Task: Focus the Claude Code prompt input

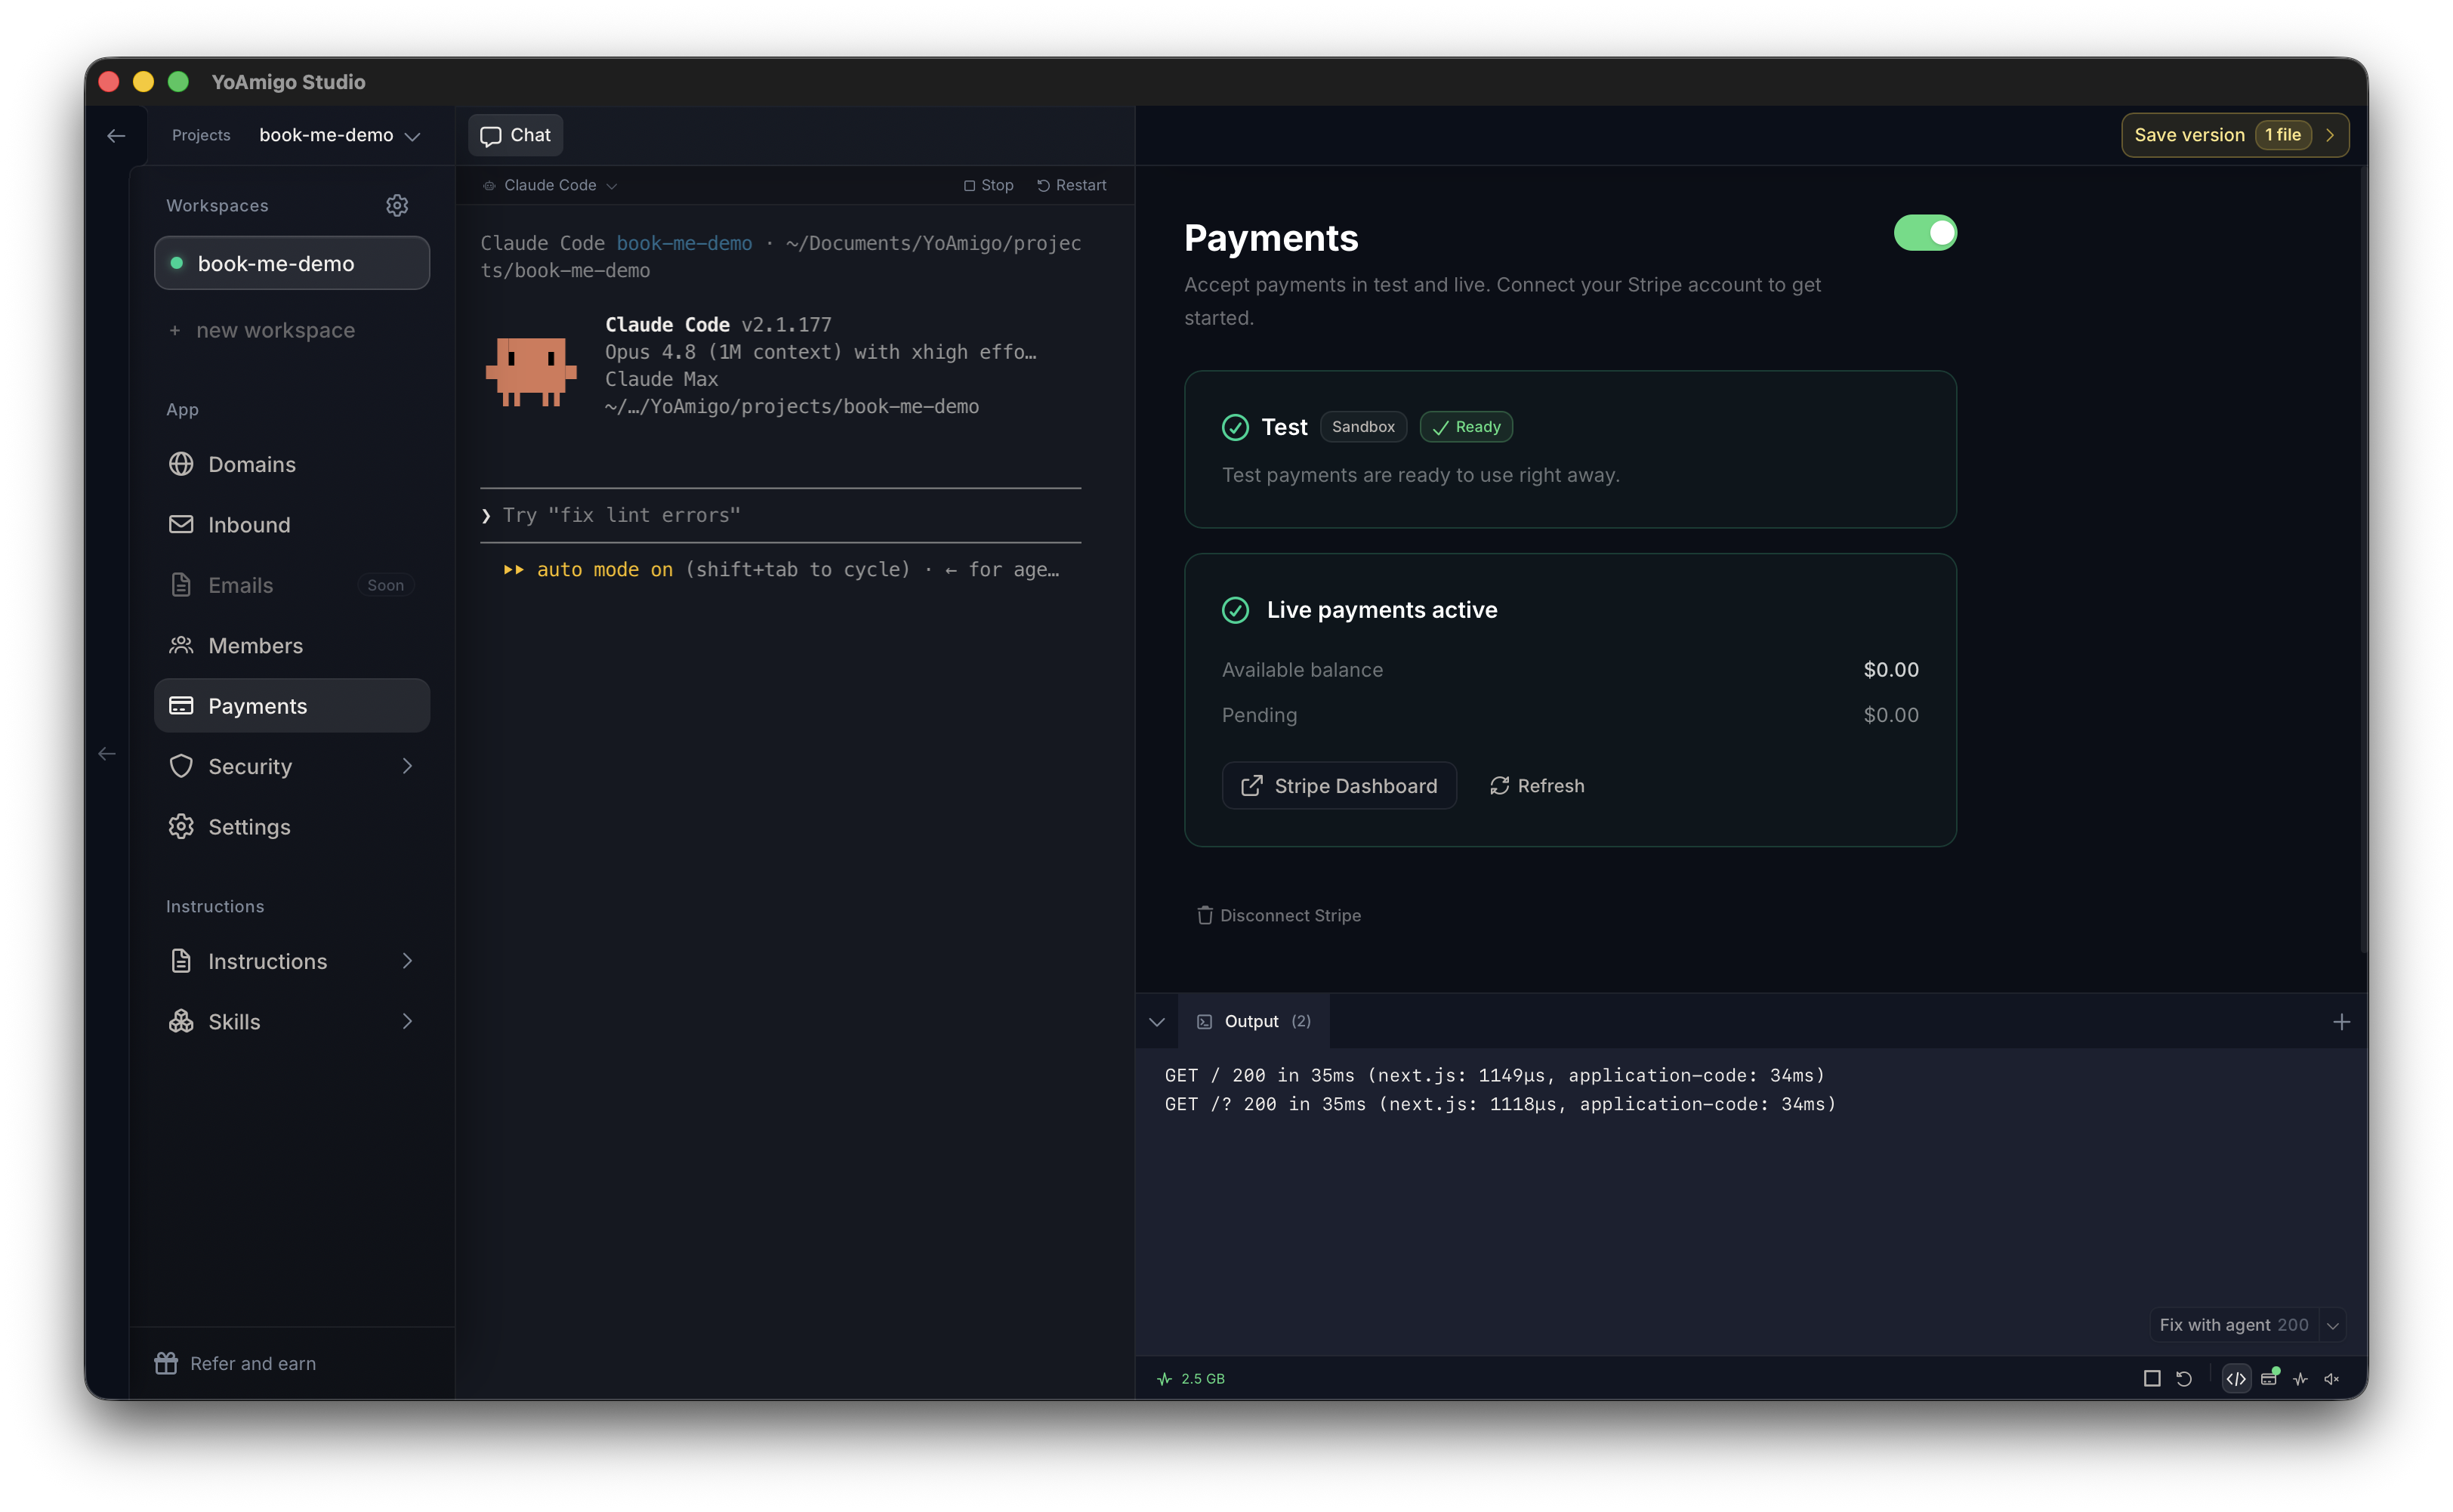Action: [x=780, y=516]
